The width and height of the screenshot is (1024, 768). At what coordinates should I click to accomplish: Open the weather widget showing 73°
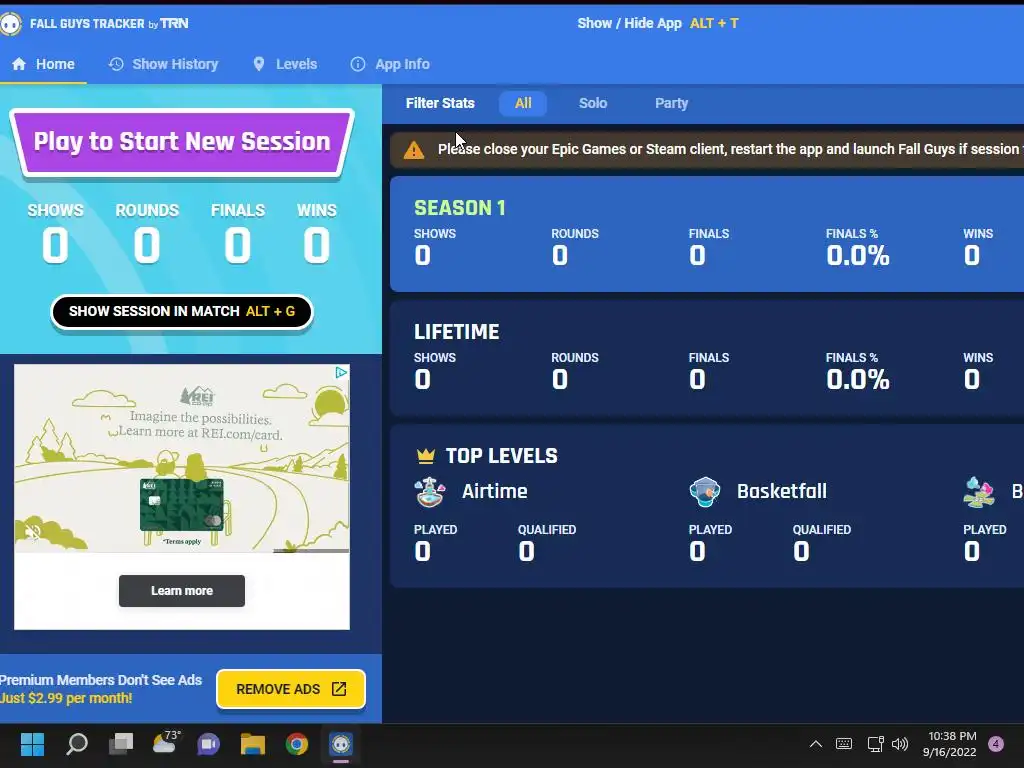(165, 743)
